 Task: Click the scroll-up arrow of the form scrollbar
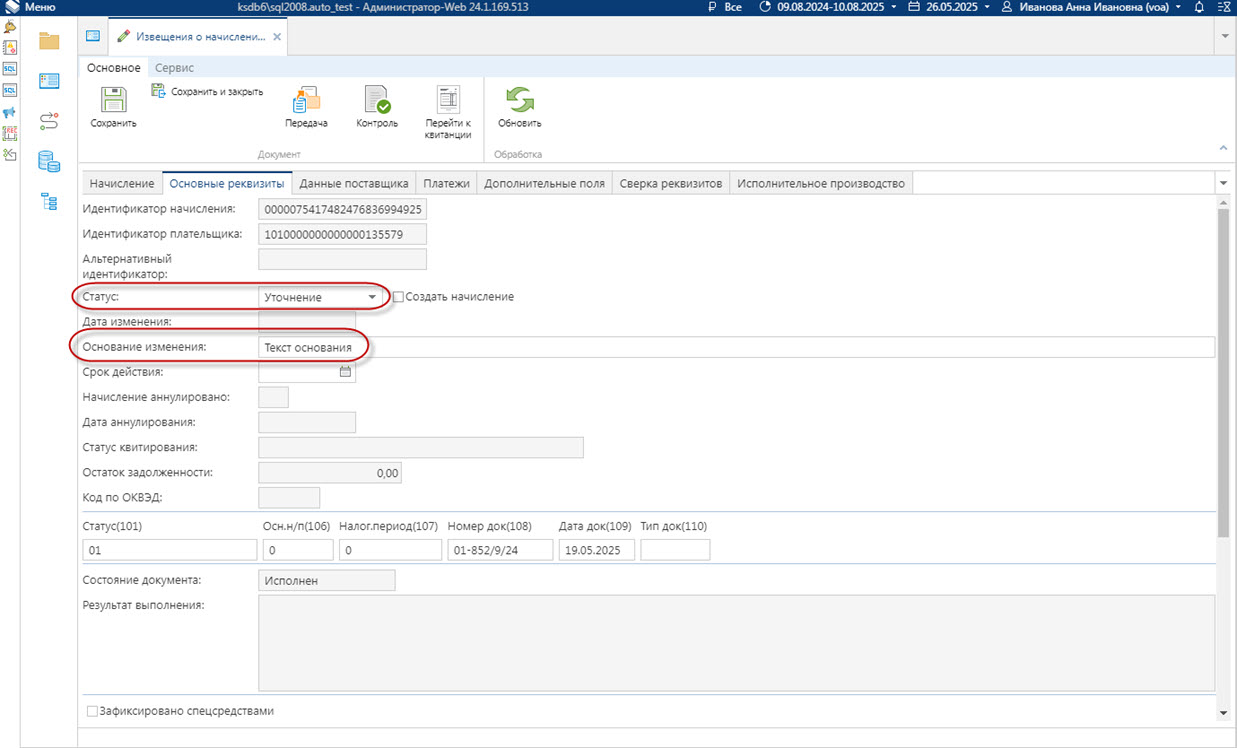[1223, 203]
